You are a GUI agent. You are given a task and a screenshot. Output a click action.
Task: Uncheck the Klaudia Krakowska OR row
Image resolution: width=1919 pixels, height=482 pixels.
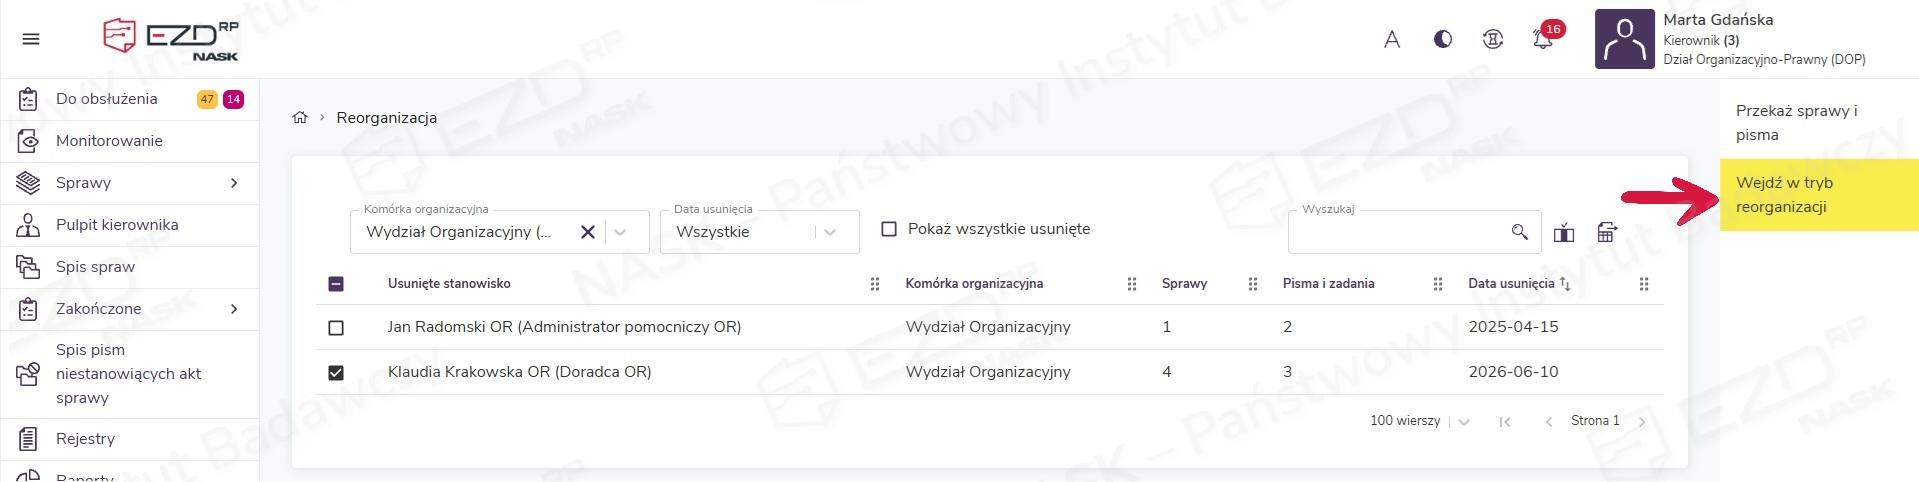click(336, 372)
